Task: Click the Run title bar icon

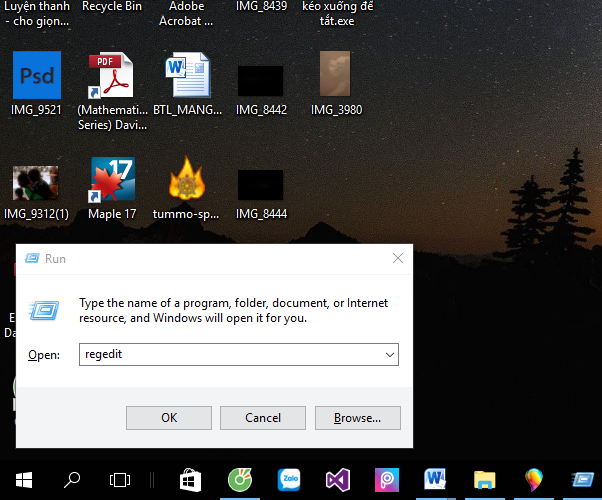Action: coord(32,258)
